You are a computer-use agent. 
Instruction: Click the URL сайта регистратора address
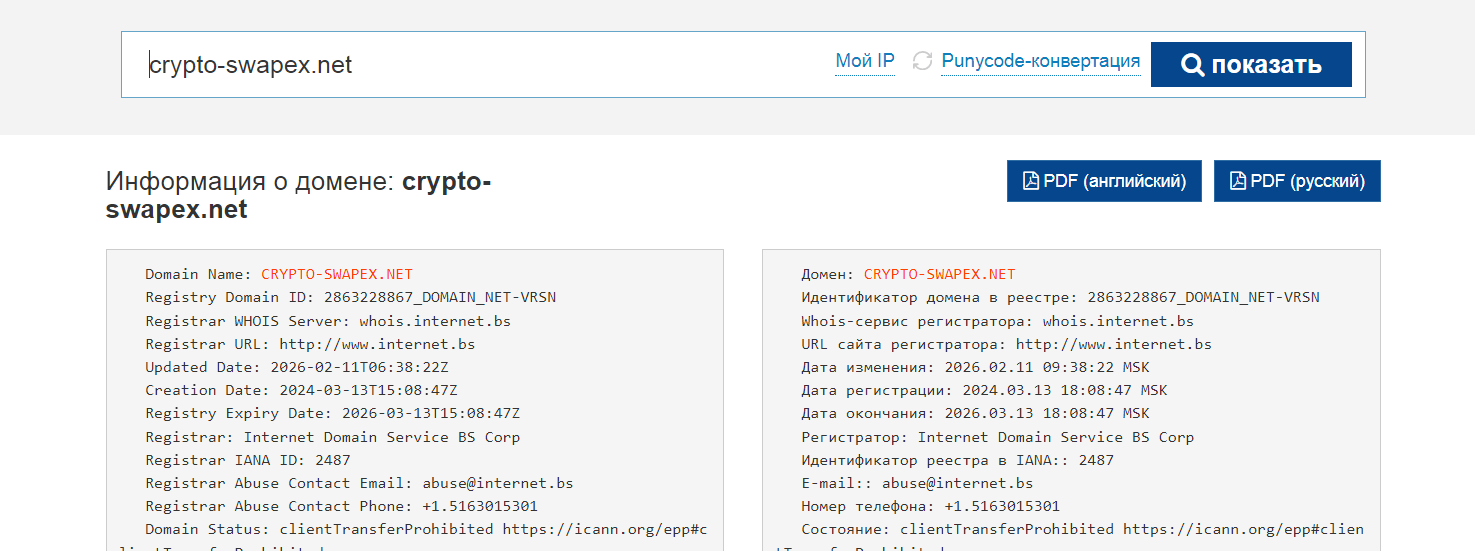(x=1113, y=344)
